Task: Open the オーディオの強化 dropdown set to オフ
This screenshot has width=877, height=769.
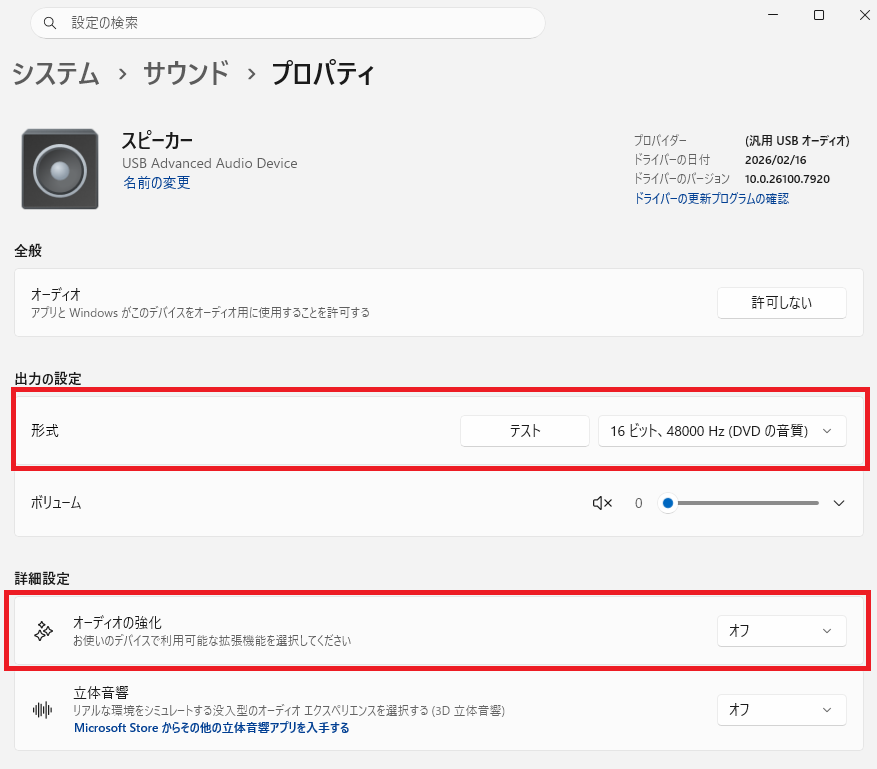Action: pyautogui.click(x=781, y=631)
